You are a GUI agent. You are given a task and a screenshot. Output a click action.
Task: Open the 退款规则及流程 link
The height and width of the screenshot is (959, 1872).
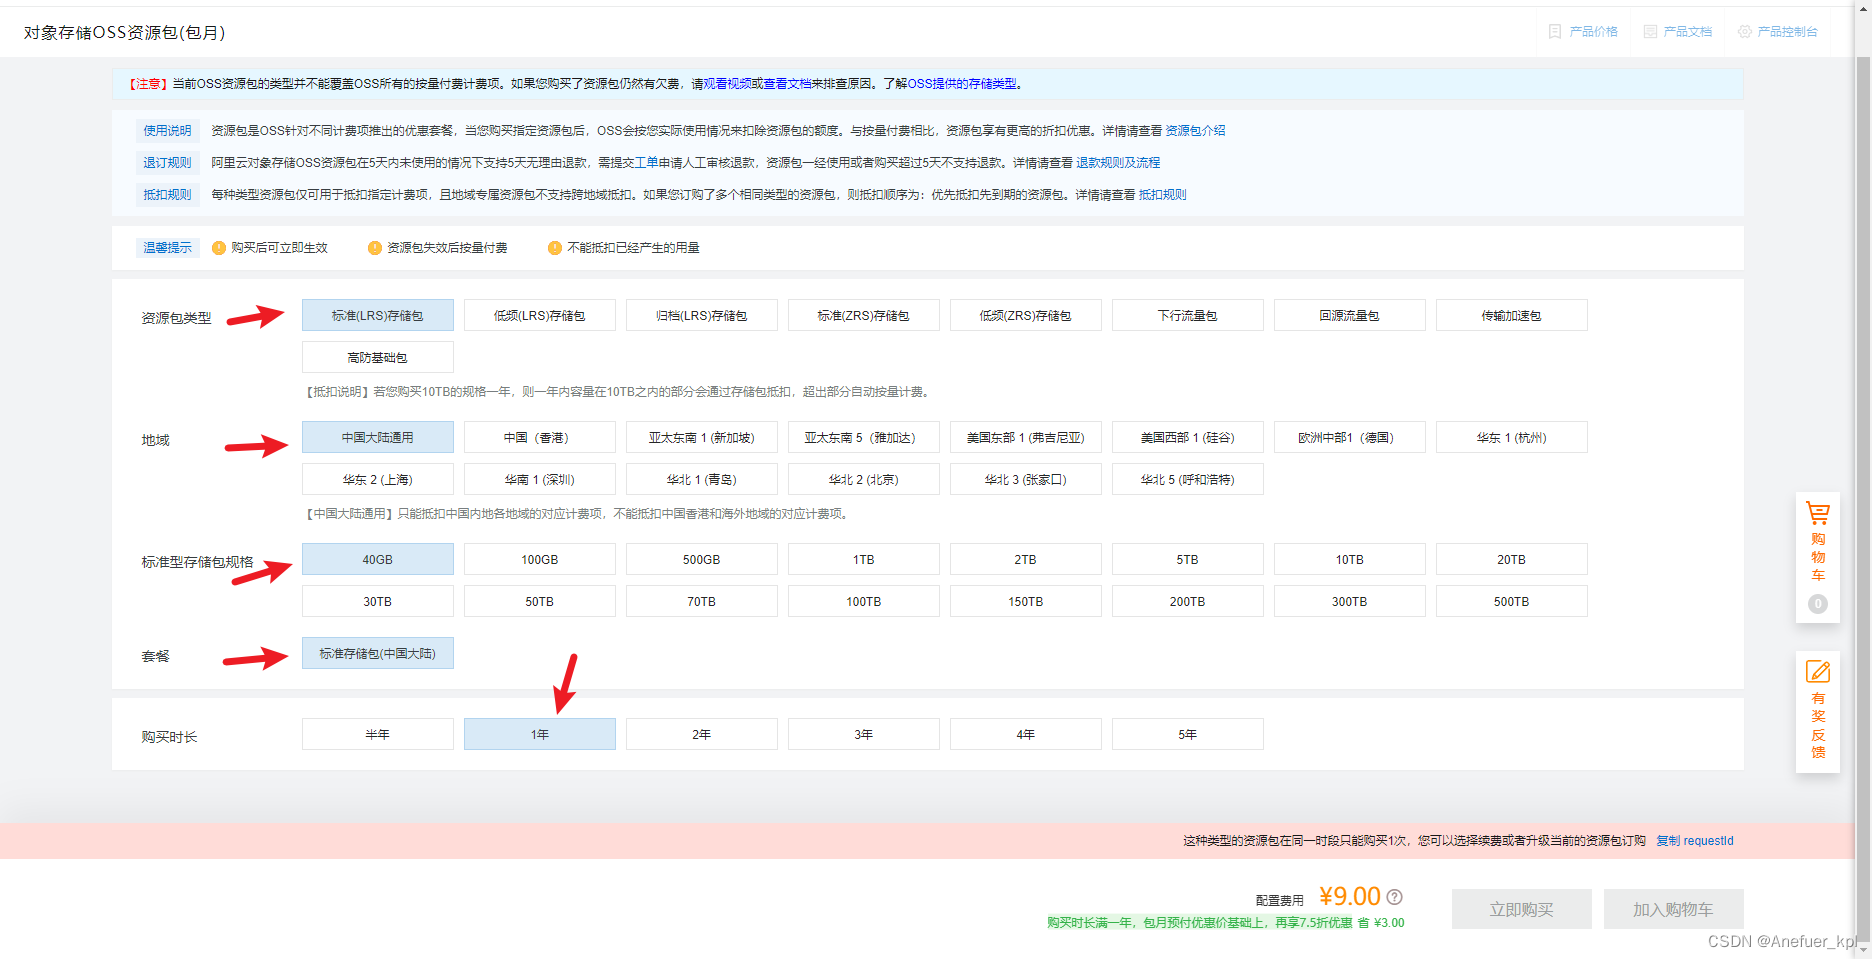pyautogui.click(x=1117, y=162)
